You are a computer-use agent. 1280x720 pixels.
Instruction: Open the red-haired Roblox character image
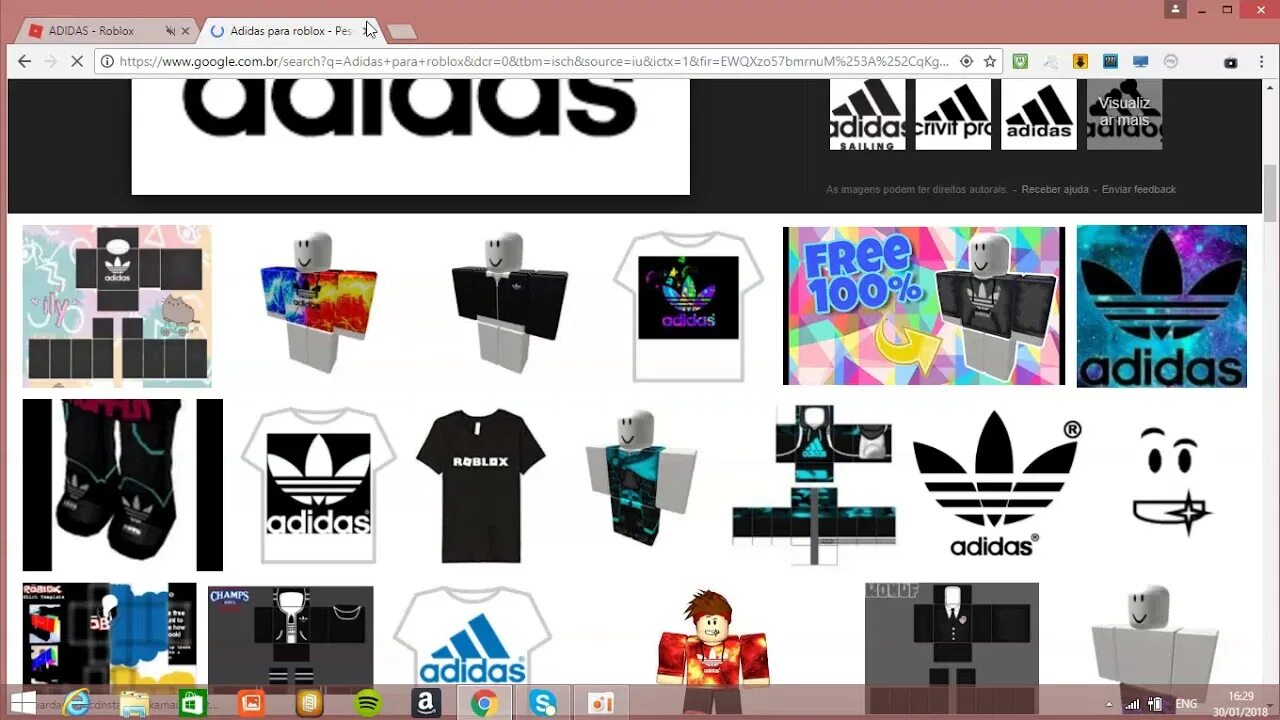[x=712, y=637]
